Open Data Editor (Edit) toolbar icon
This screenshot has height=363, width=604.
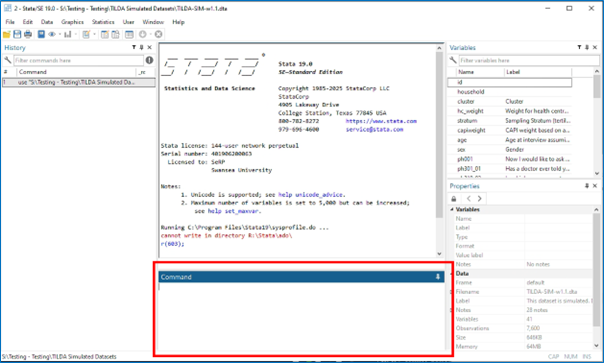coord(104,34)
